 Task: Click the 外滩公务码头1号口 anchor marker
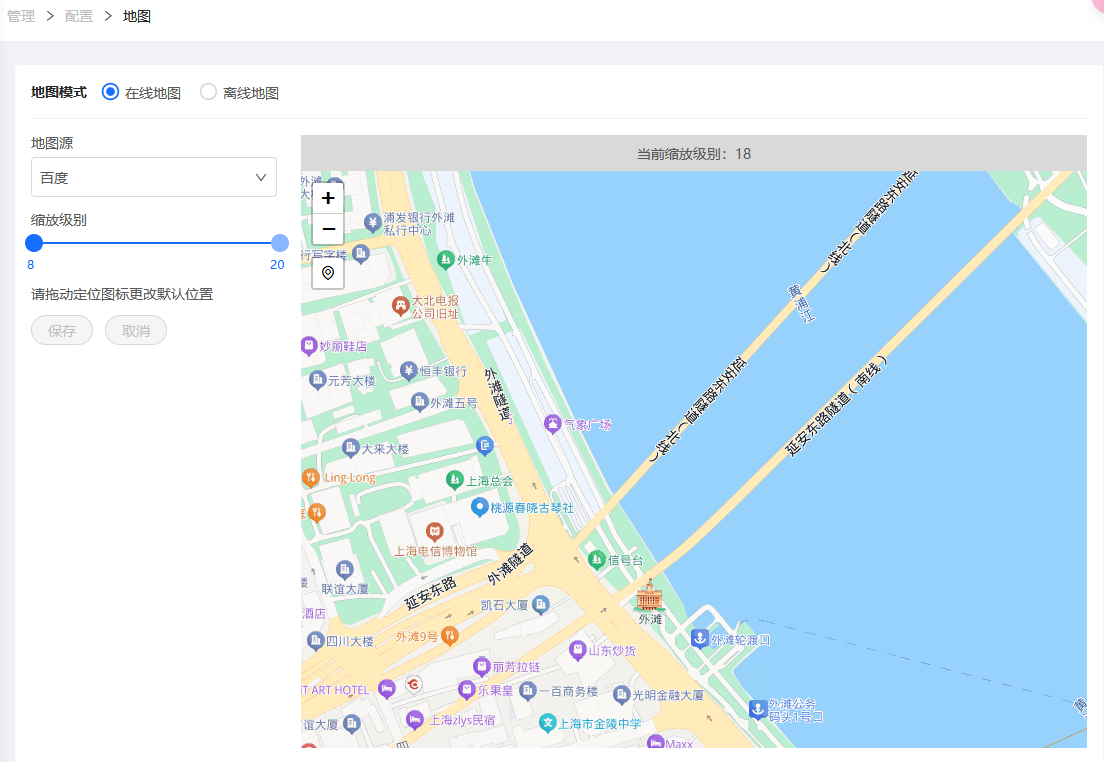(758, 709)
